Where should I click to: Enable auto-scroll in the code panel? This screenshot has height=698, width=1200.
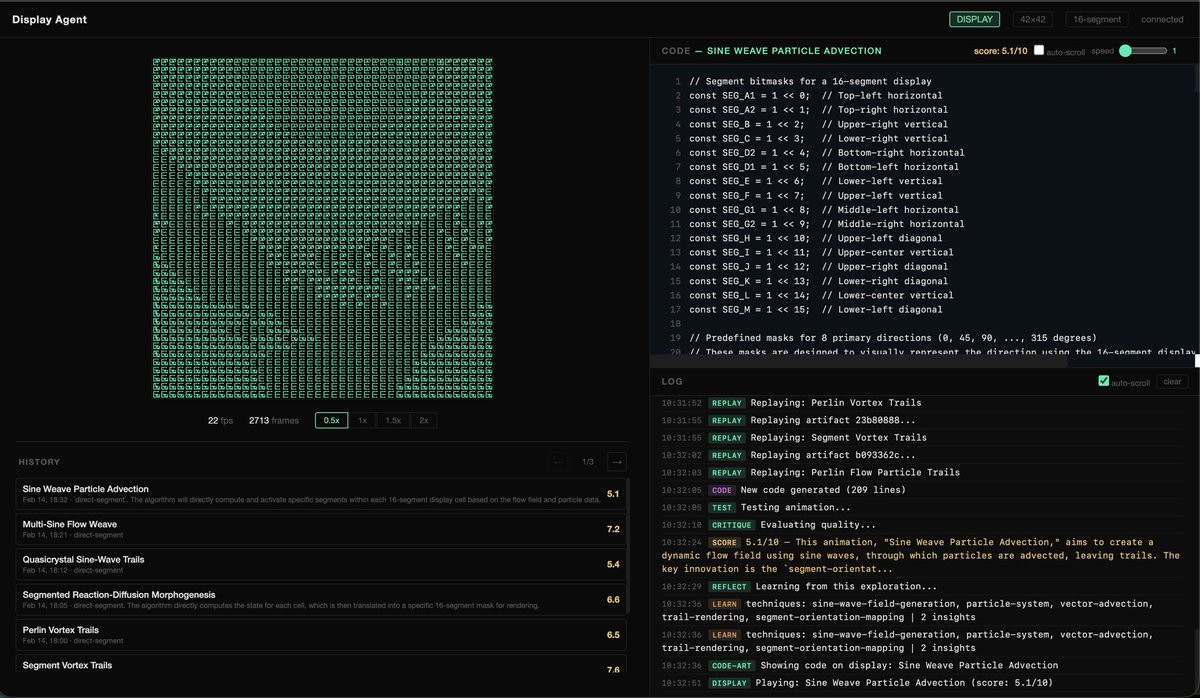(x=1039, y=50)
